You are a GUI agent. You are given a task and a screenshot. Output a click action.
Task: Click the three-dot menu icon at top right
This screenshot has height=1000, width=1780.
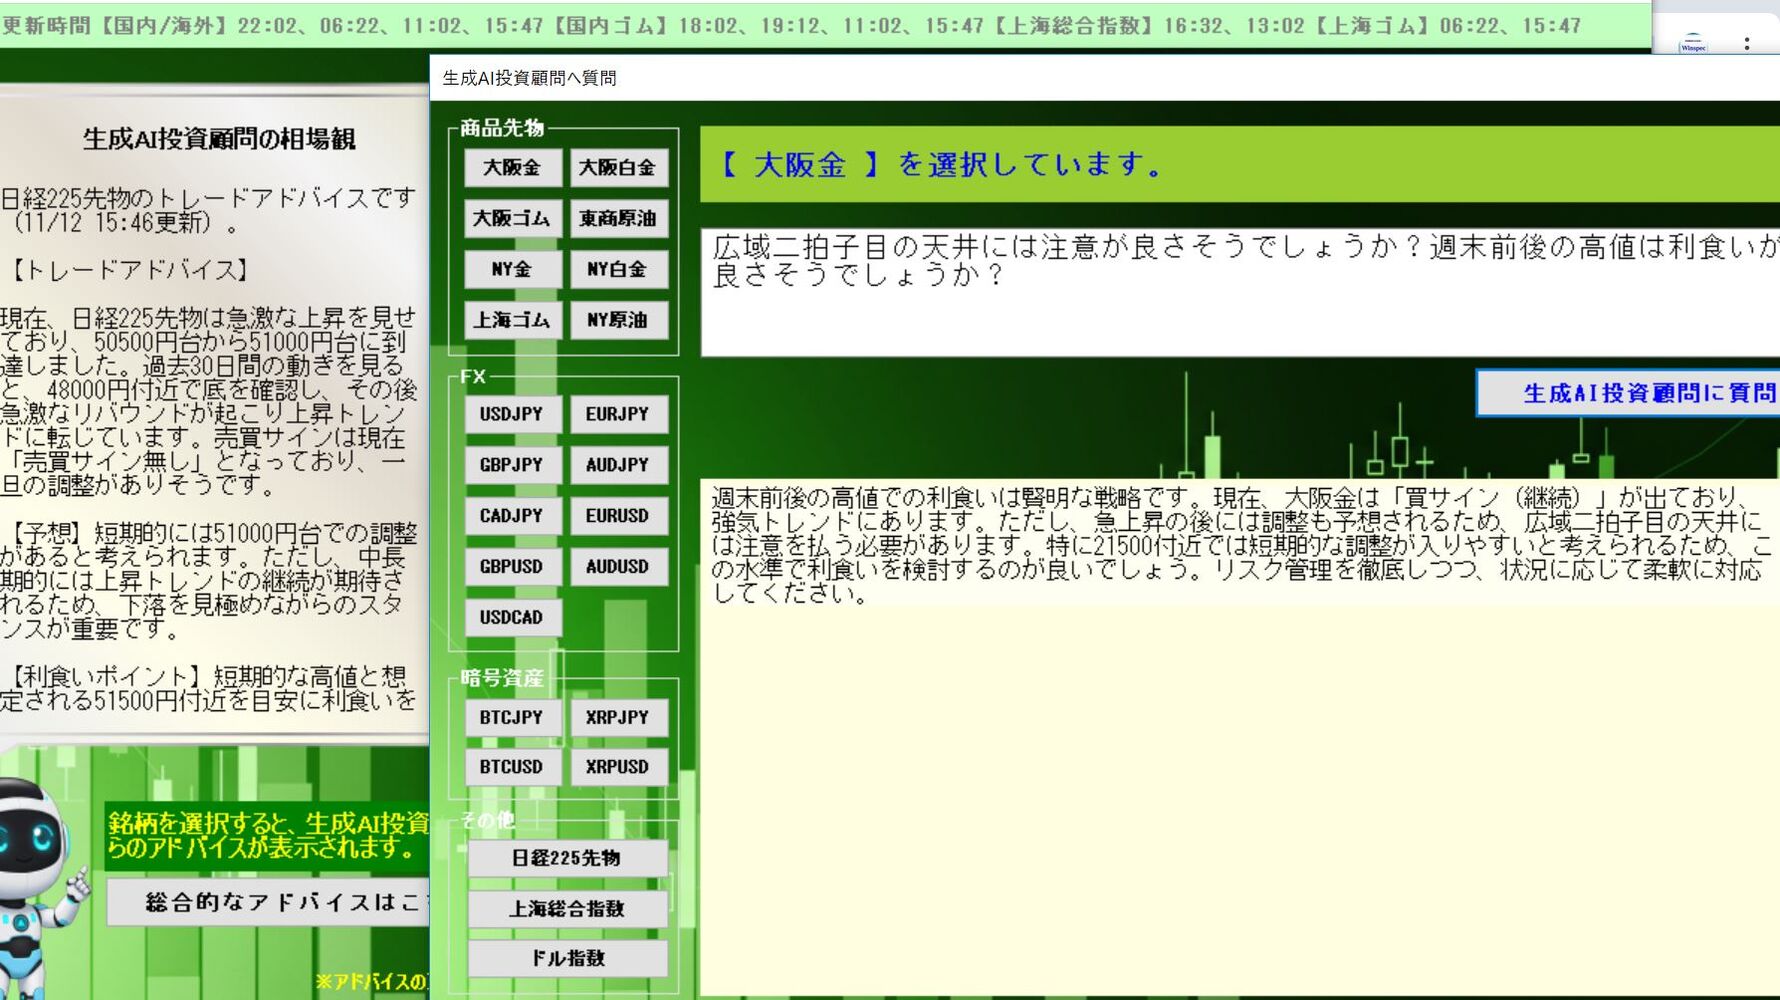coord(1747,44)
